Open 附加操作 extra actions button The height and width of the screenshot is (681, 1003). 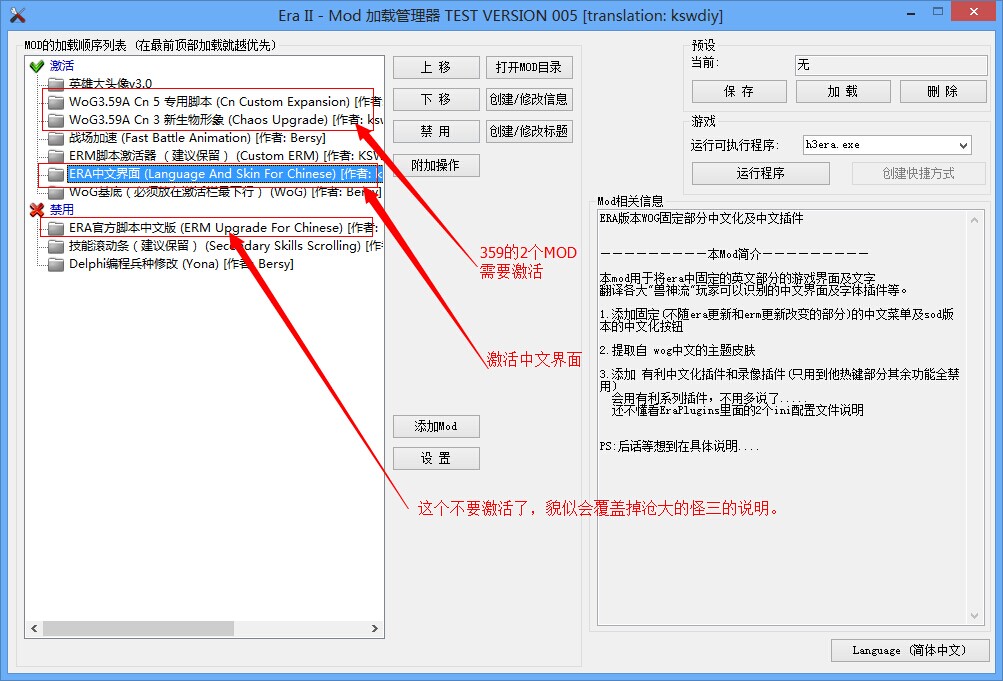point(436,165)
